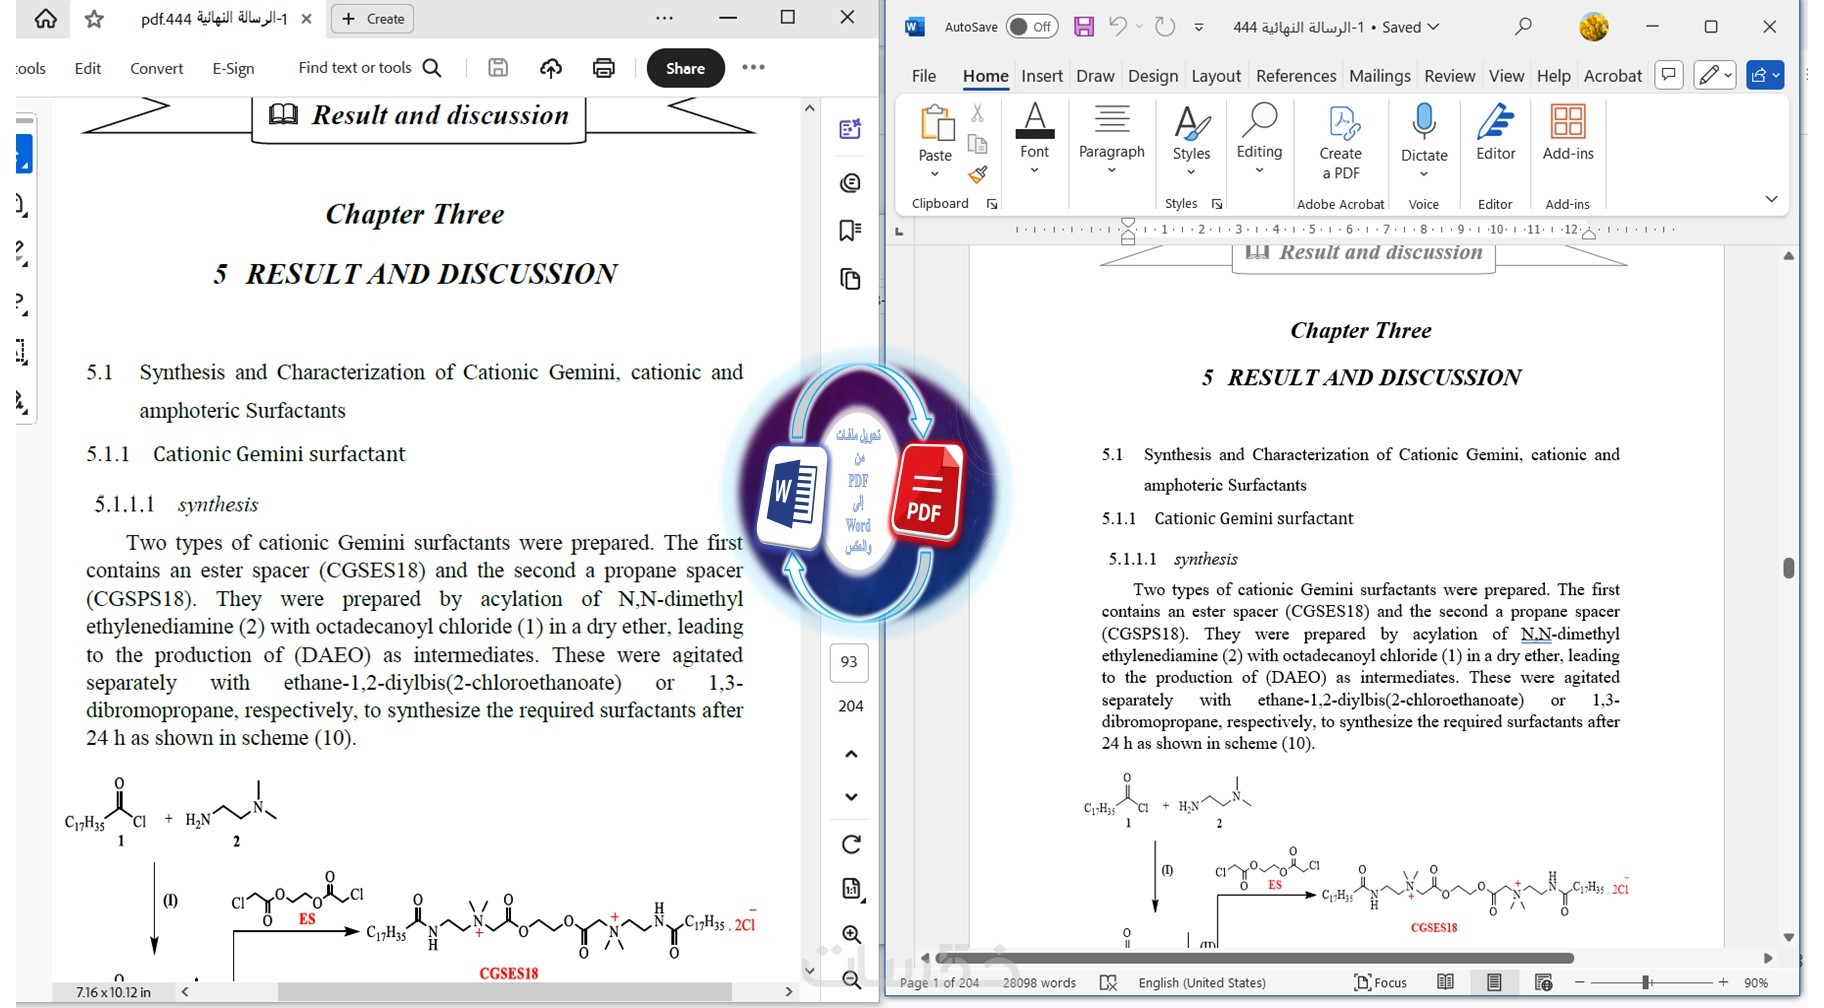Click the Word zoom slider handle
Image resolution: width=1824 pixels, height=1008 pixels.
pyautogui.click(x=1646, y=983)
